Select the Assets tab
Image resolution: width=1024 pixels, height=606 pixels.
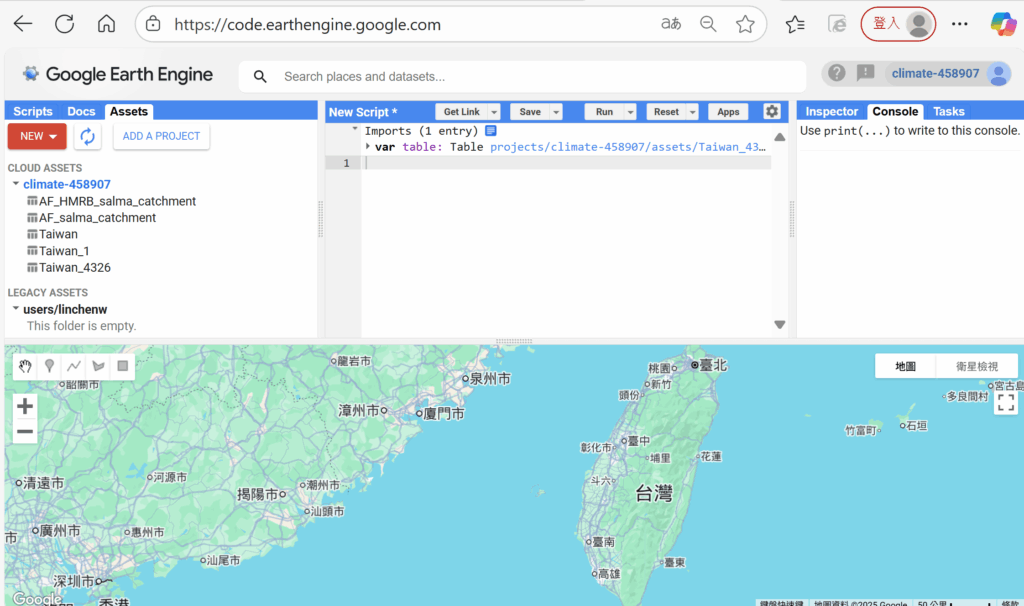(129, 112)
